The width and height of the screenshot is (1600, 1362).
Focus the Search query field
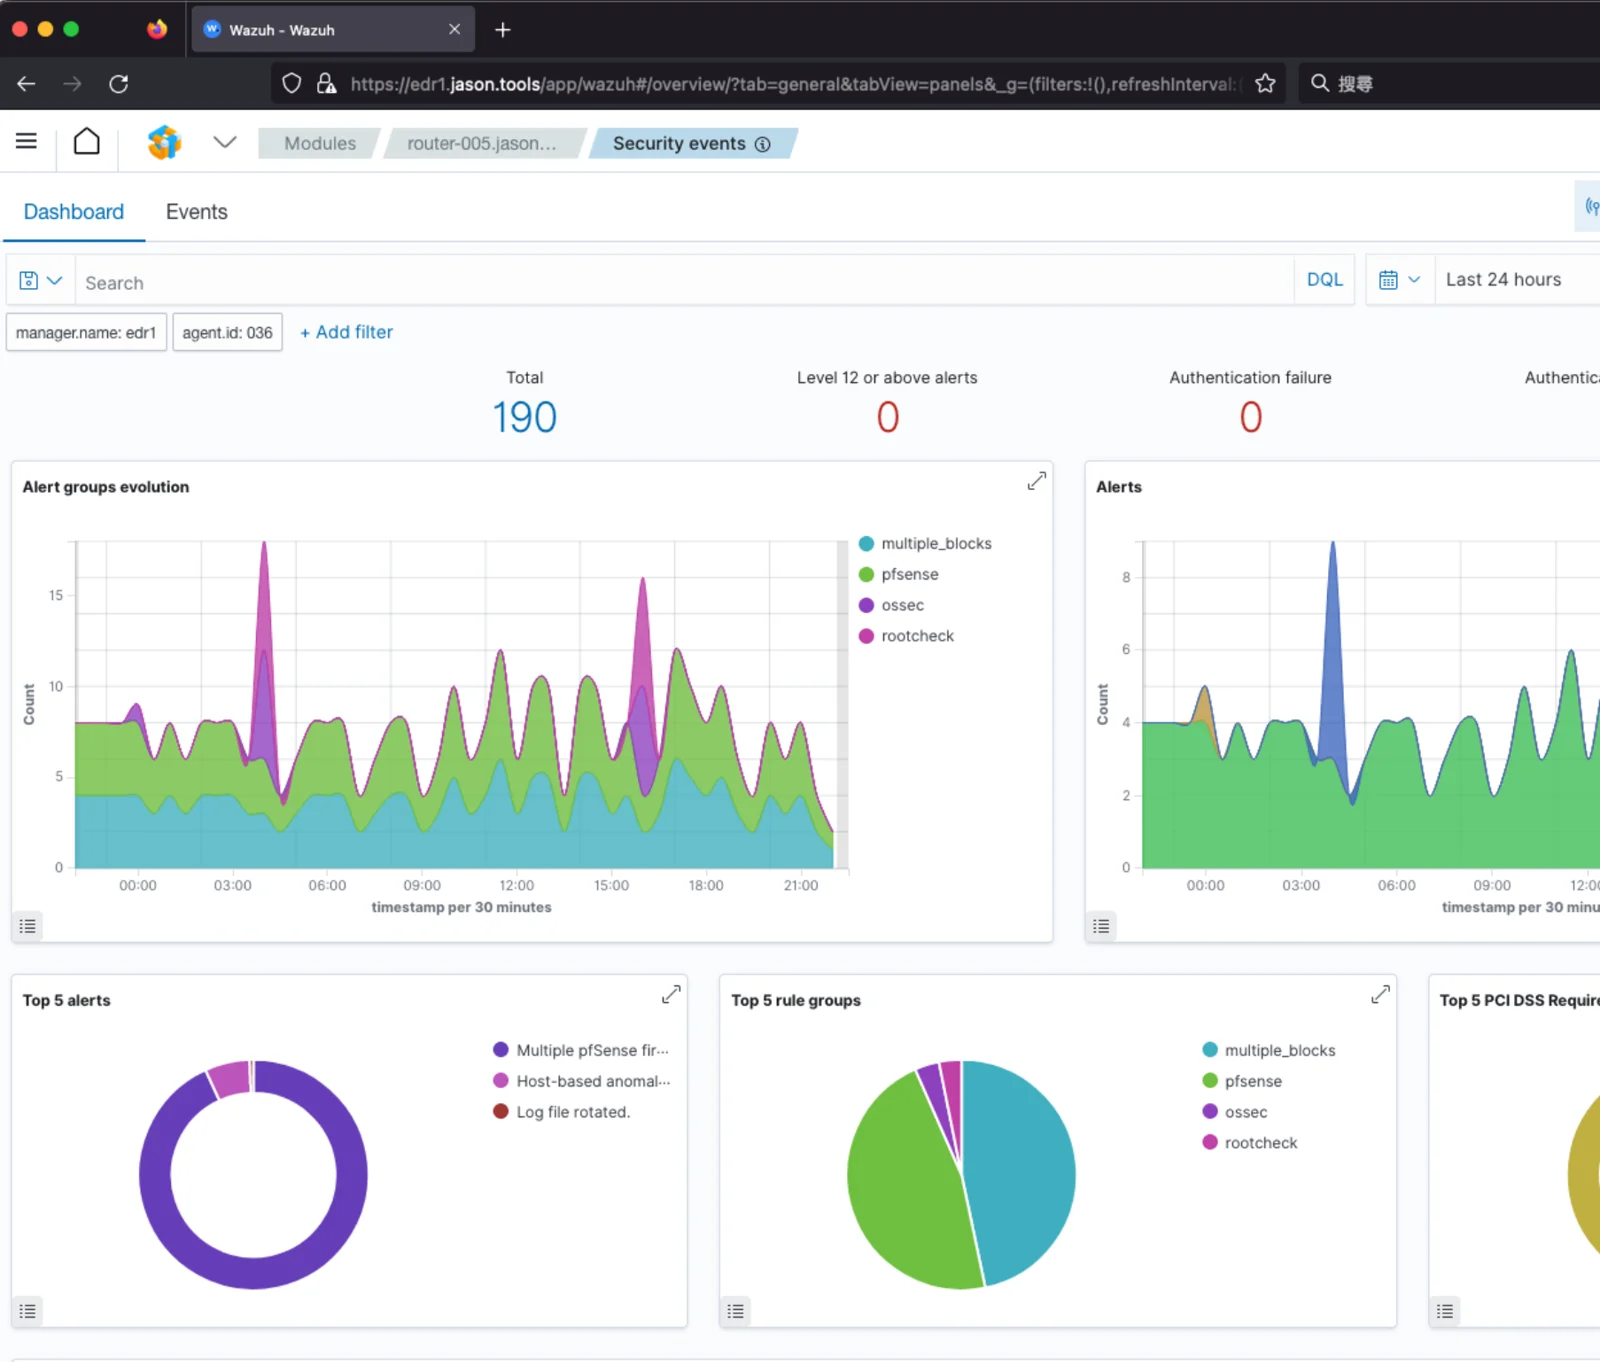click(x=684, y=283)
